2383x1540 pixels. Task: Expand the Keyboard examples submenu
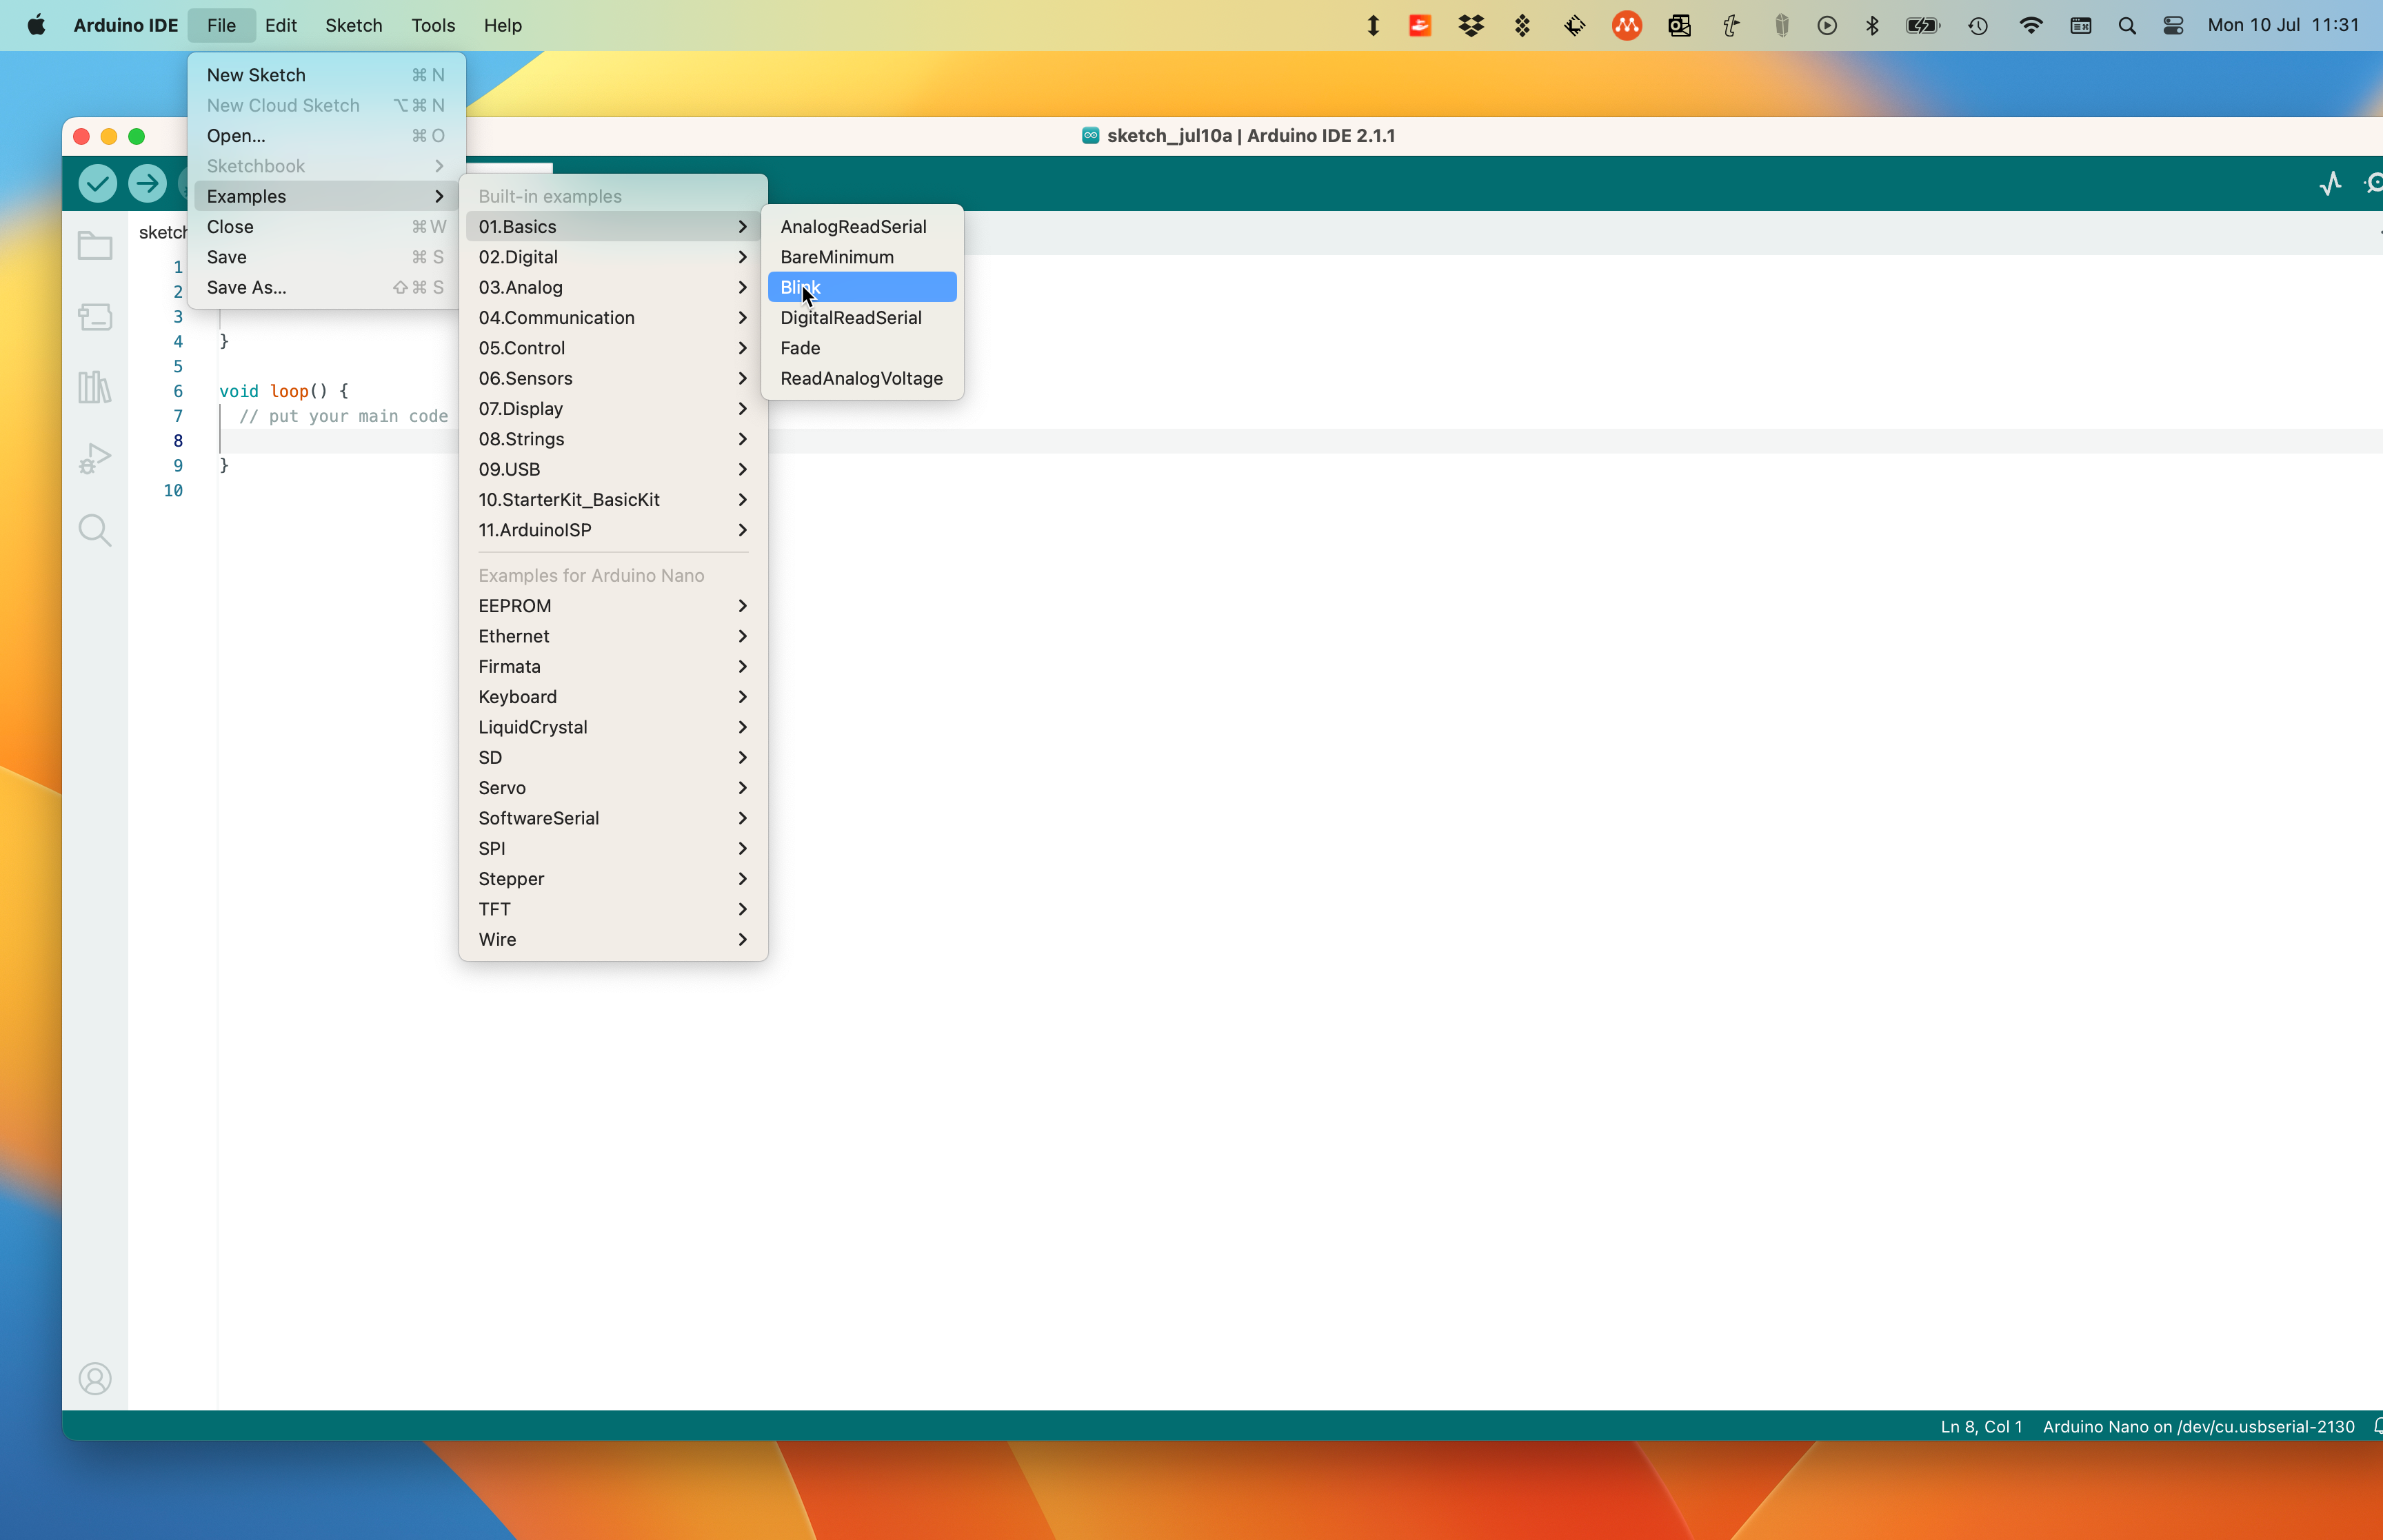pos(613,697)
